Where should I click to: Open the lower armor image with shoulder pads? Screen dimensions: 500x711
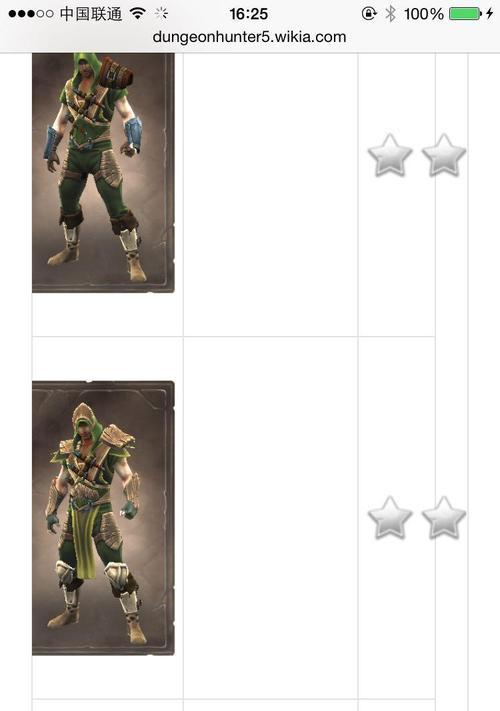click(103, 518)
